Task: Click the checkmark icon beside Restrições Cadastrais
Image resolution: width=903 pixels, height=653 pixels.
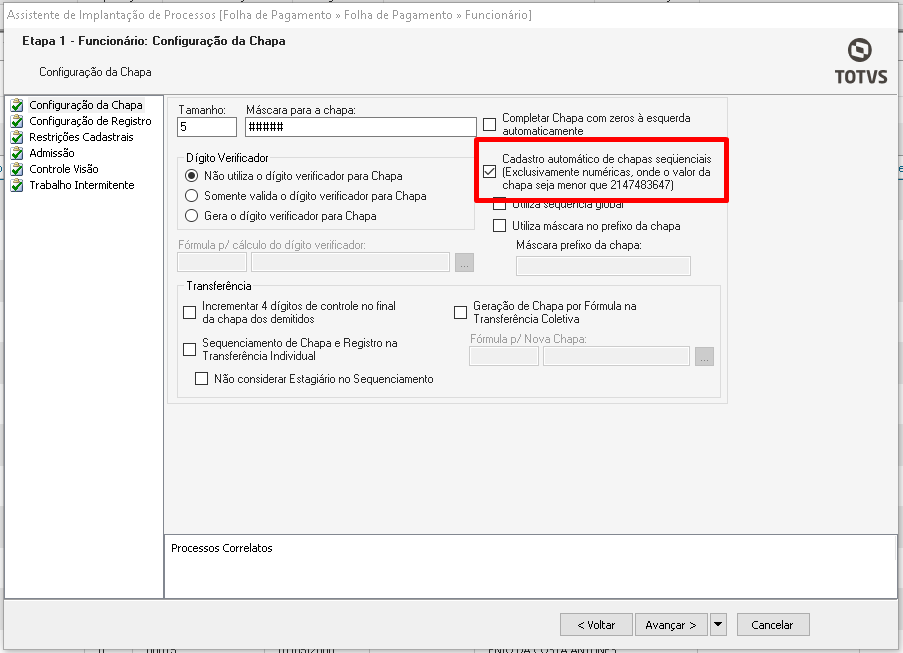Action: click(17, 137)
